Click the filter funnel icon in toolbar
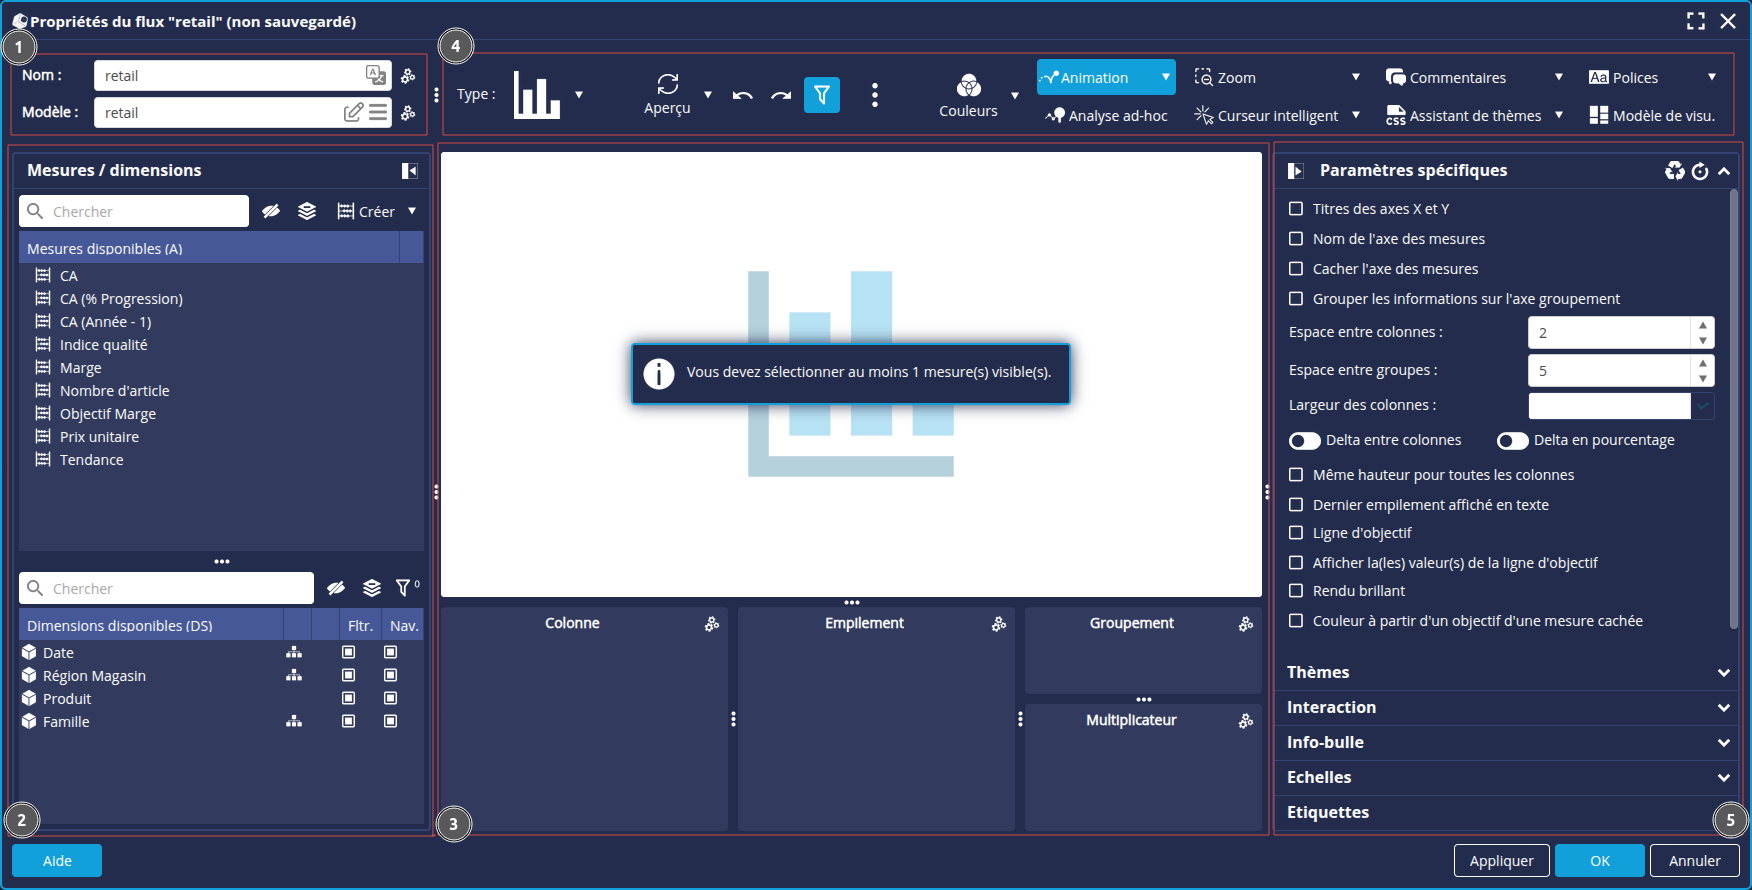1752x890 pixels. [x=821, y=95]
